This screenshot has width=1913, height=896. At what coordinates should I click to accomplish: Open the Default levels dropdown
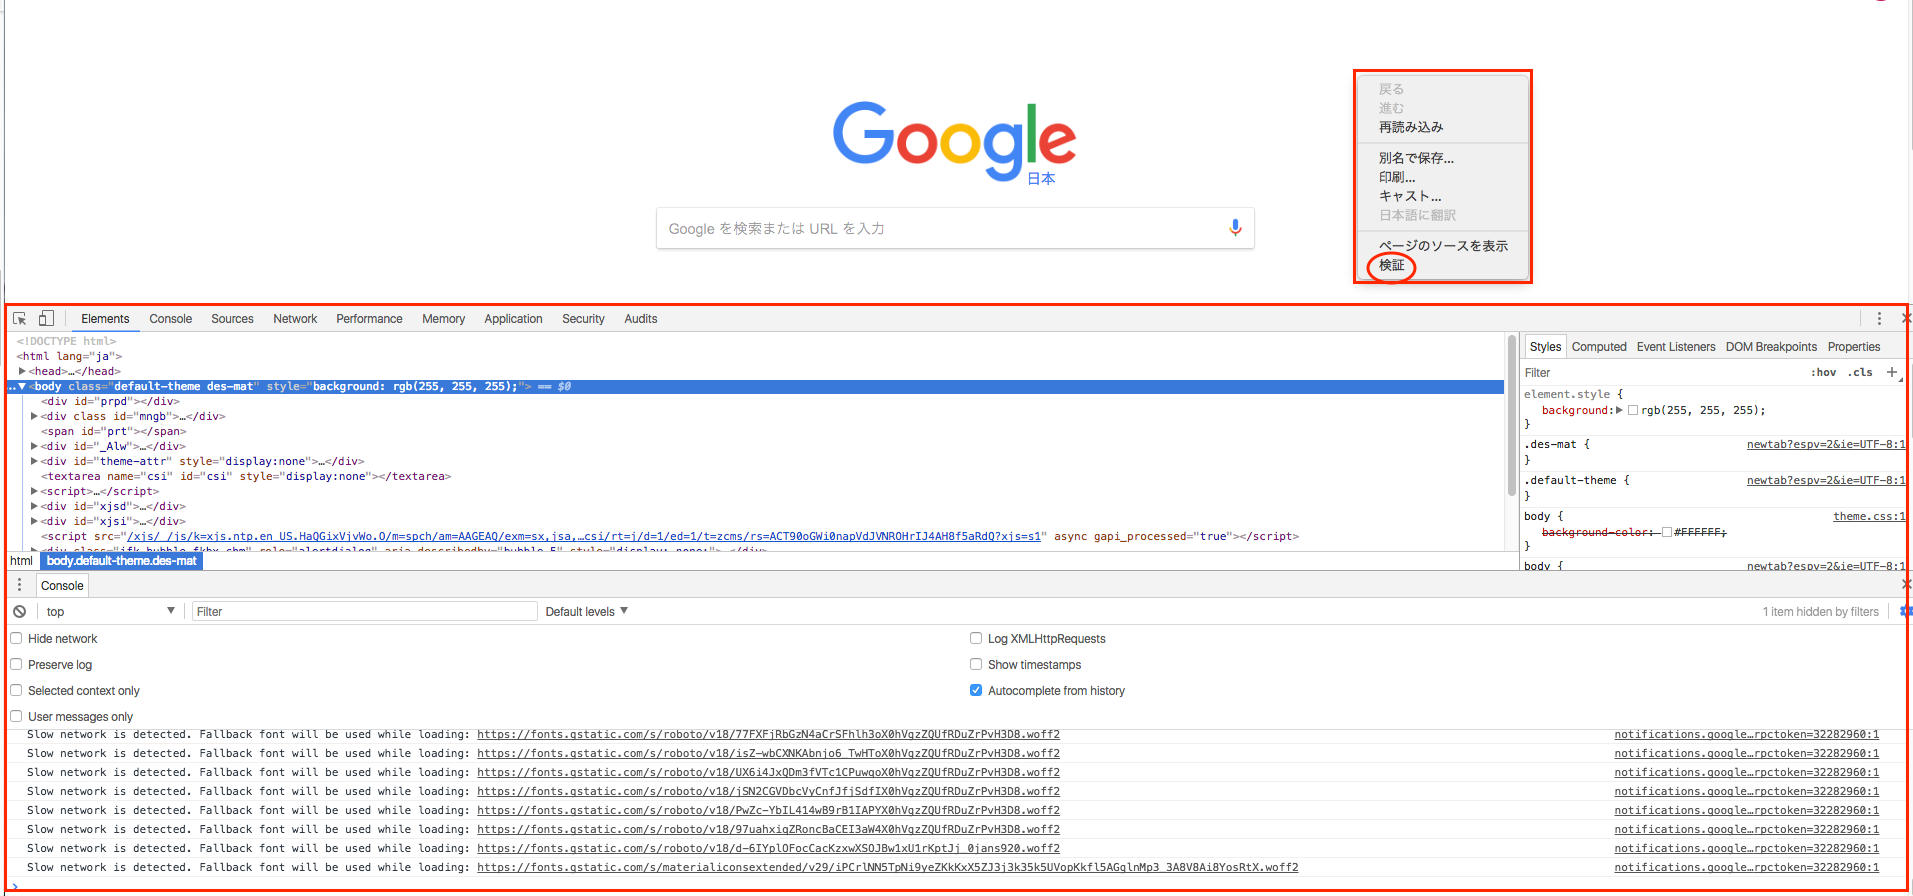click(586, 611)
